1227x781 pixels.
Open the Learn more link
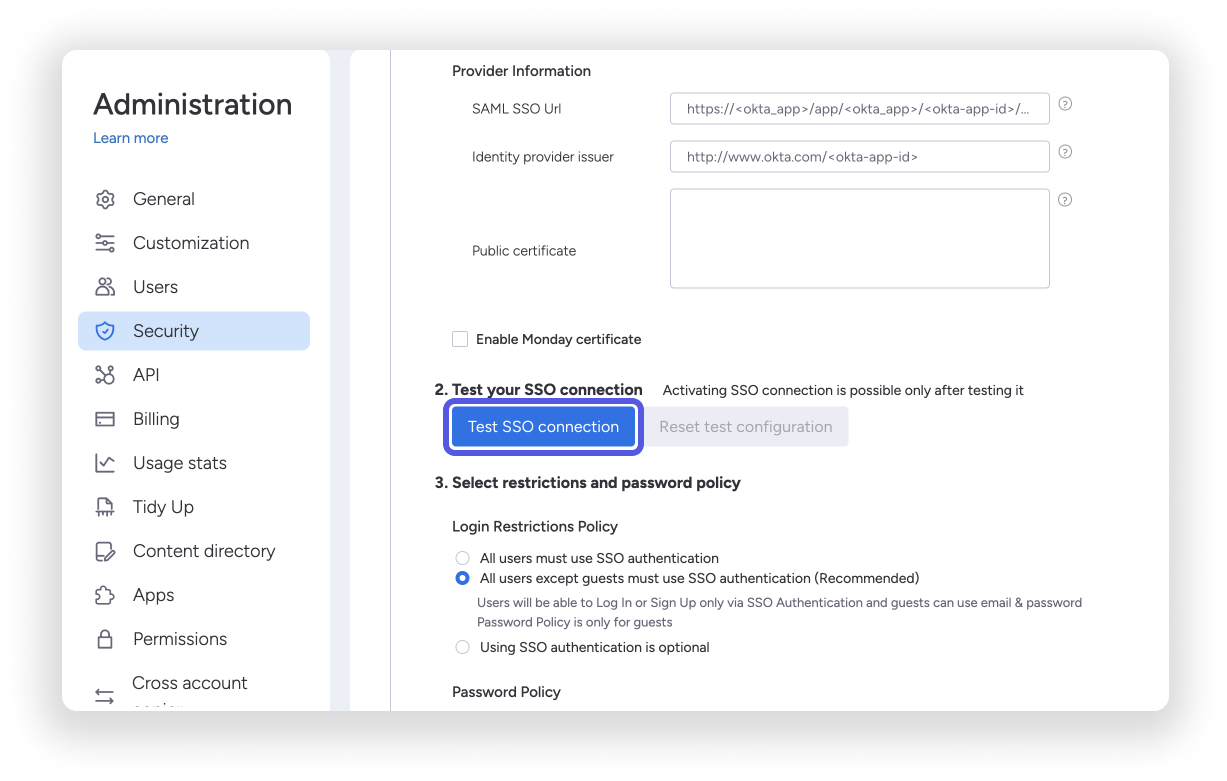coord(130,138)
